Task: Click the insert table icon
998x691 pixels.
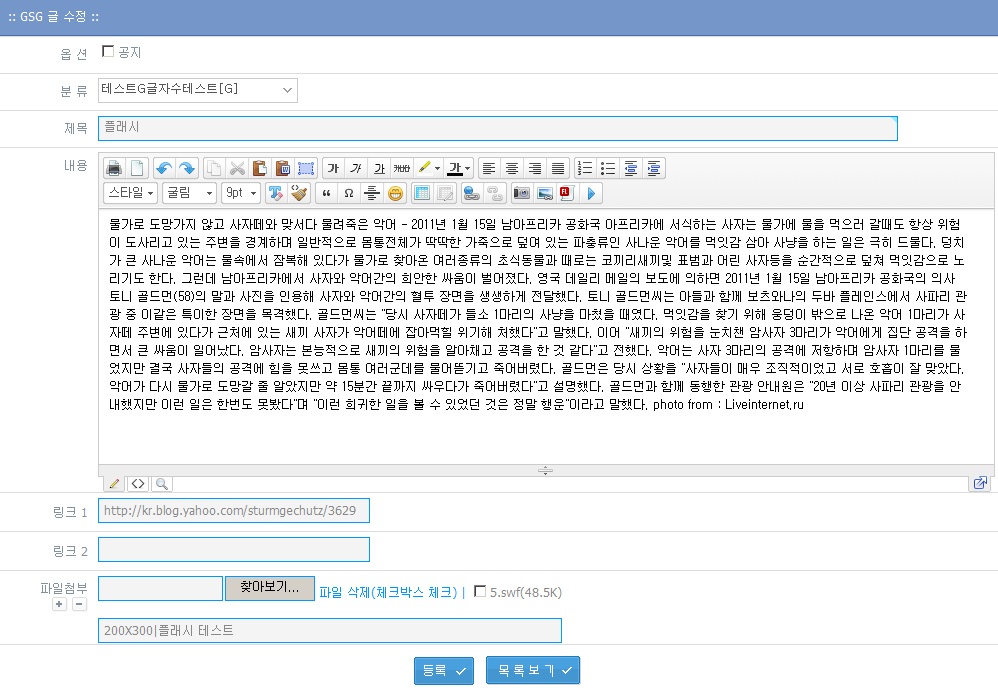Action: pyautogui.click(x=422, y=193)
